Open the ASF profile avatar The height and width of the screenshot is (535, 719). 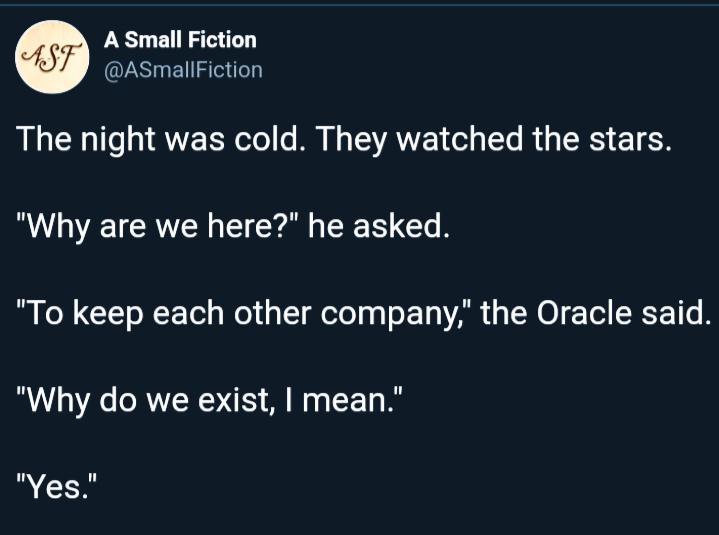pos(52,57)
